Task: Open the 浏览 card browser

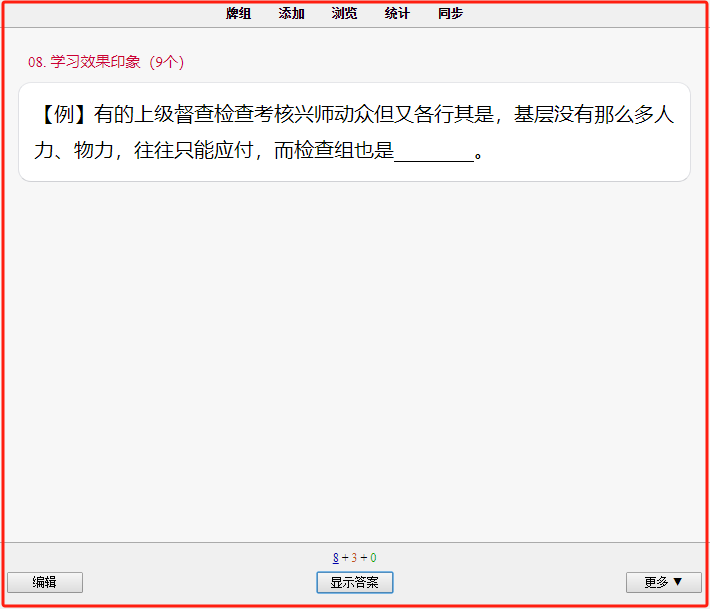Action: point(344,14)
